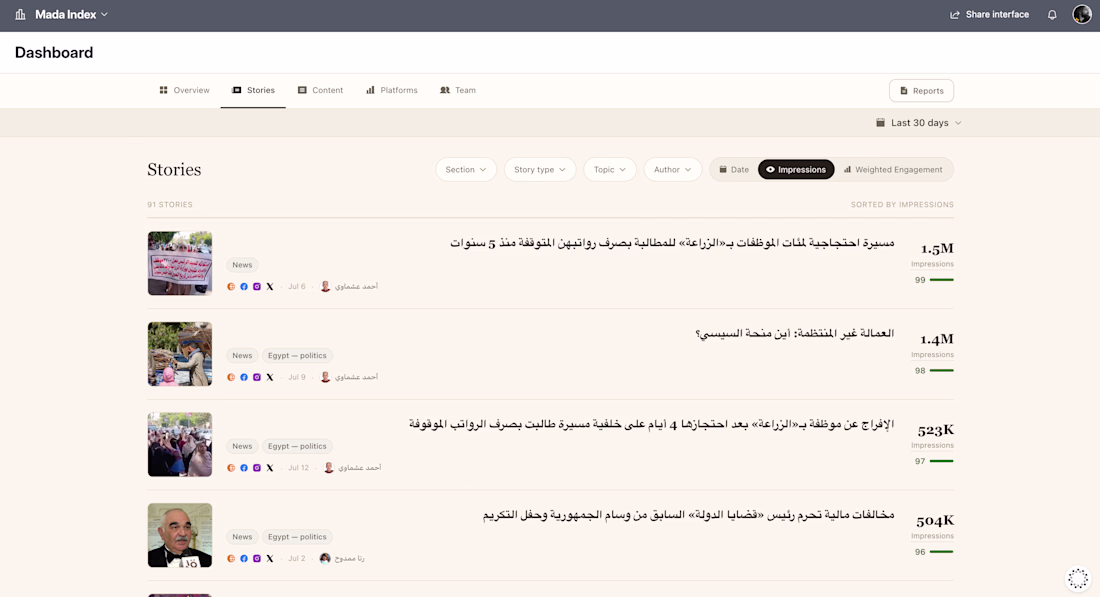Click the Share interface button
The height and width of the screenshot is (597, 1100).
989,14
